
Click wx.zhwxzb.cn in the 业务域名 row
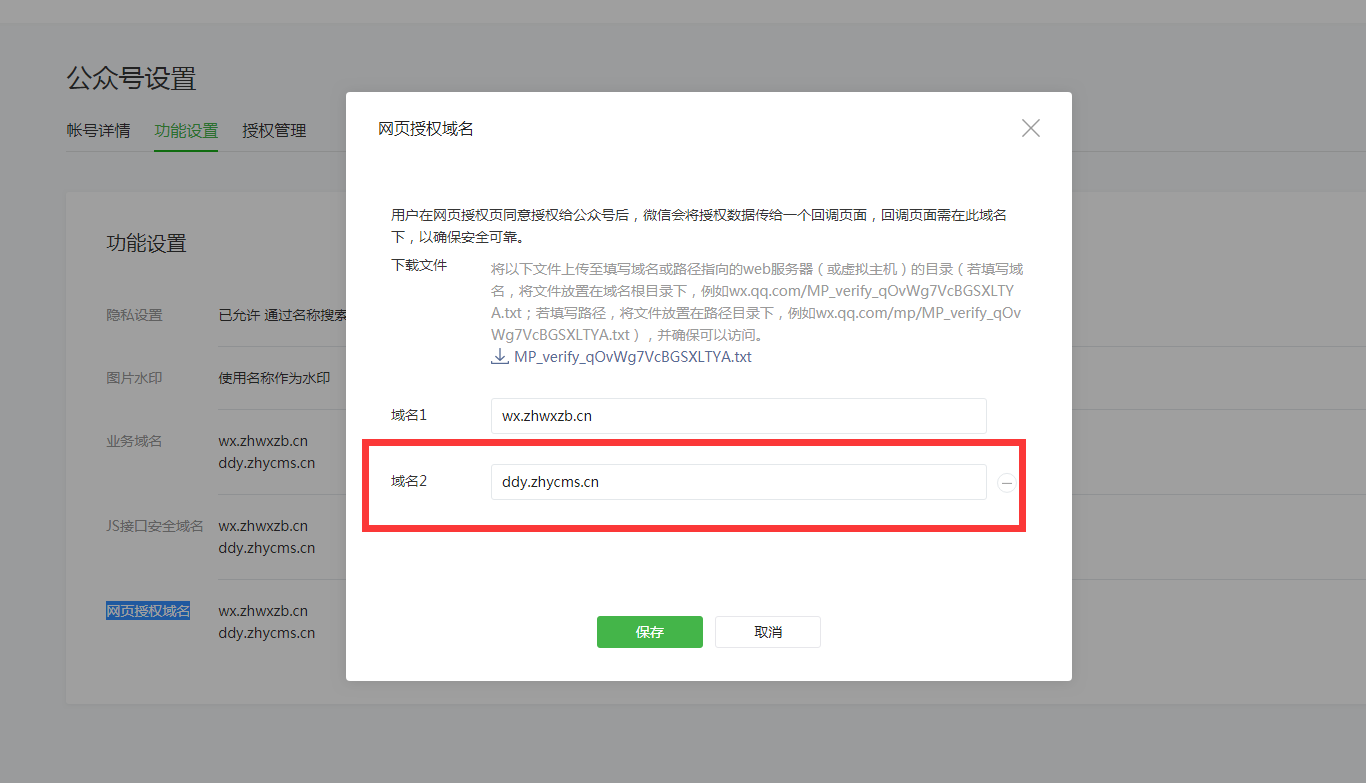(263, 441)
